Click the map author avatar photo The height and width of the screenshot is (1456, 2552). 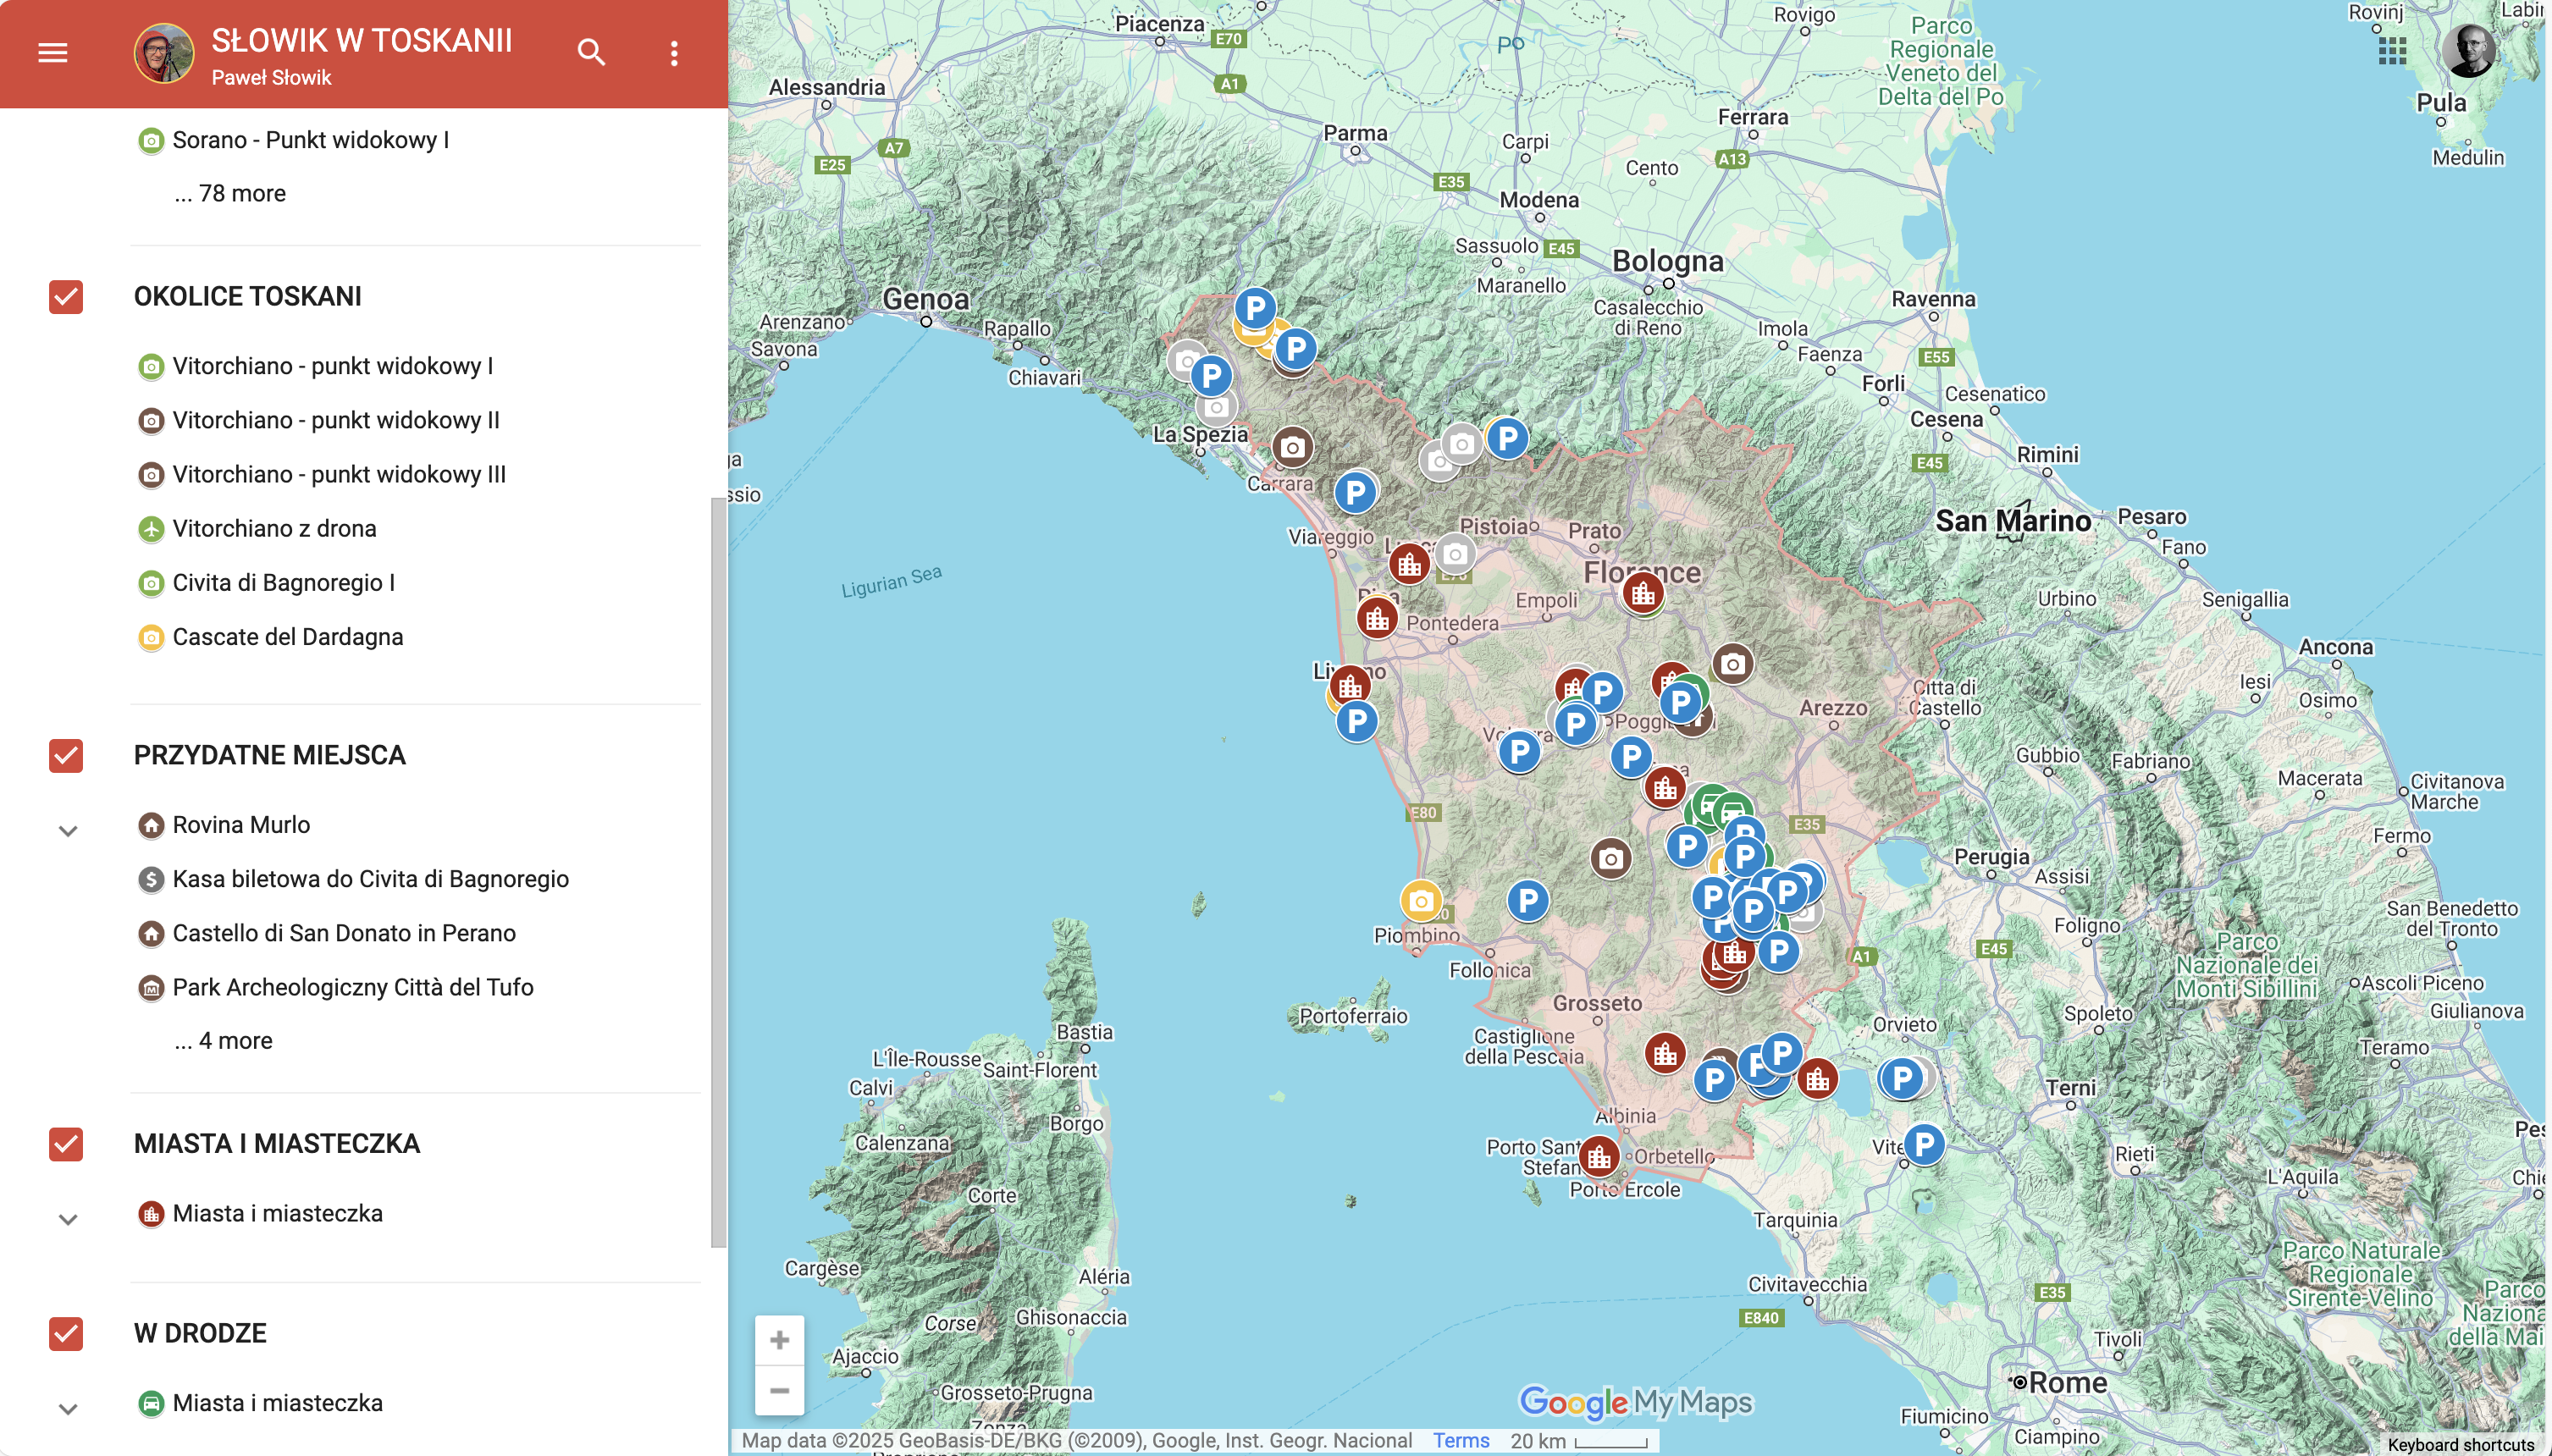click(164, 53)
